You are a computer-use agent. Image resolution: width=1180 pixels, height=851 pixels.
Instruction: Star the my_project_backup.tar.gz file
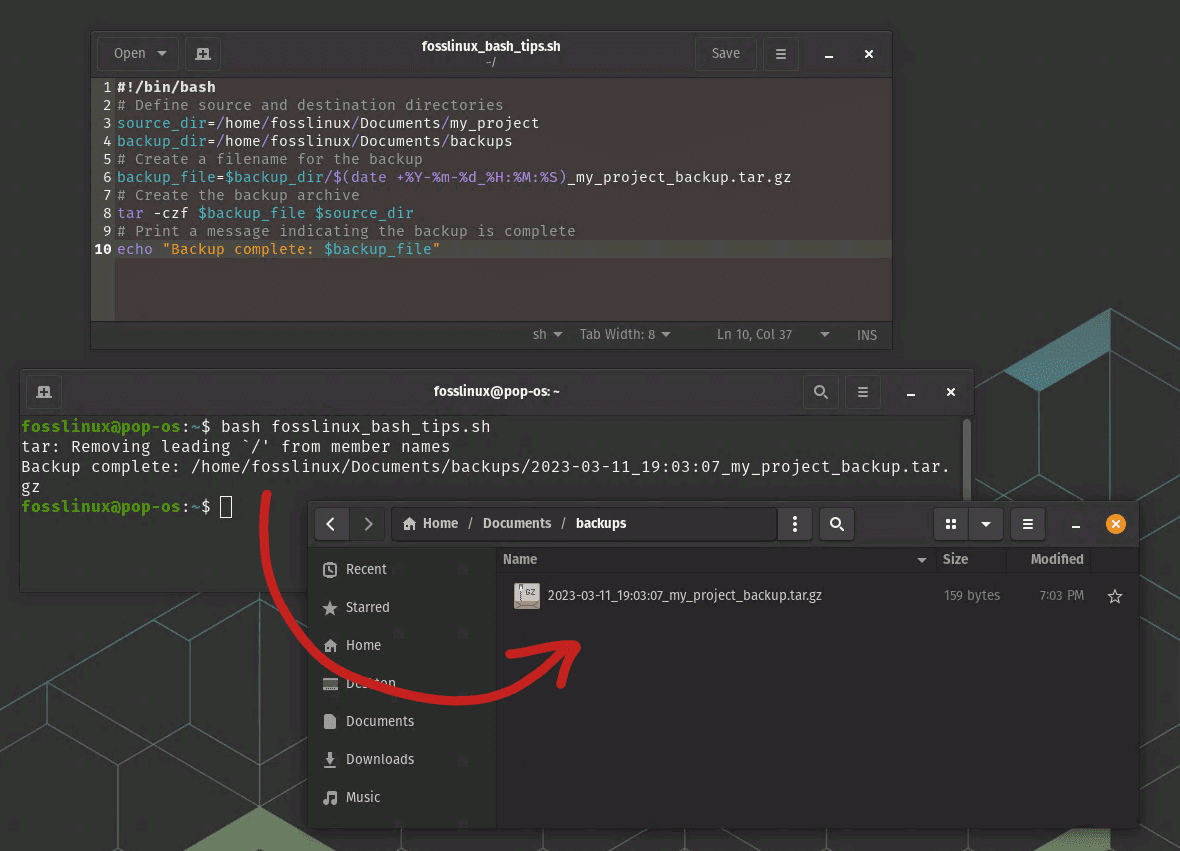[1115, 596]
